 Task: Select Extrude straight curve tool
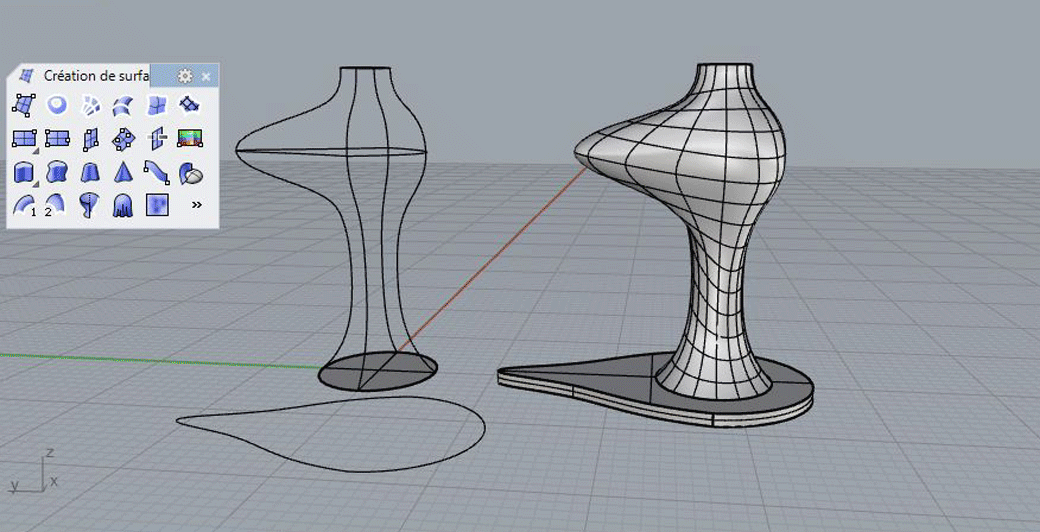pyautogui.click(x=24, y=173)
